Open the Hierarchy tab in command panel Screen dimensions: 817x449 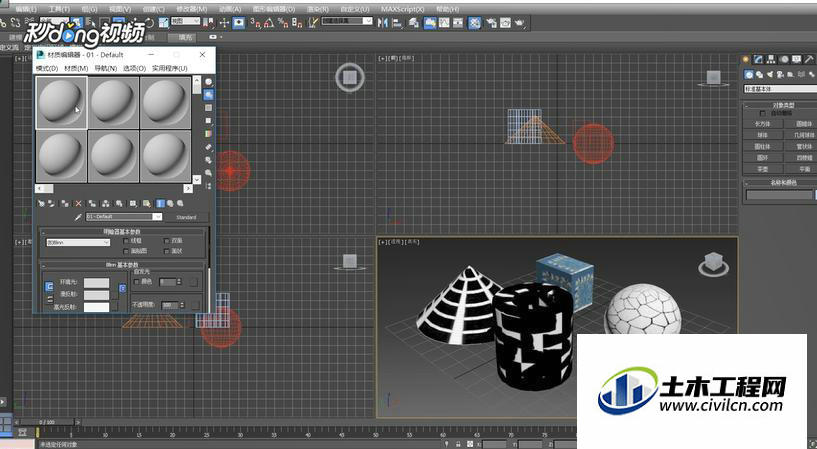[772, 59]
